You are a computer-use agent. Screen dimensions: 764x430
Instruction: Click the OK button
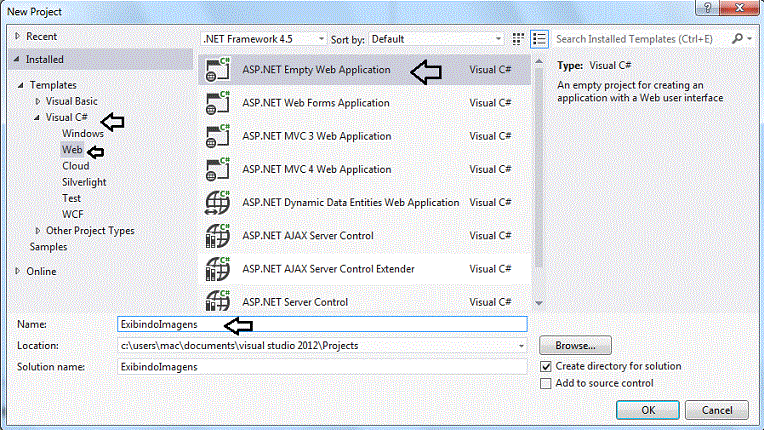point(648,410)
